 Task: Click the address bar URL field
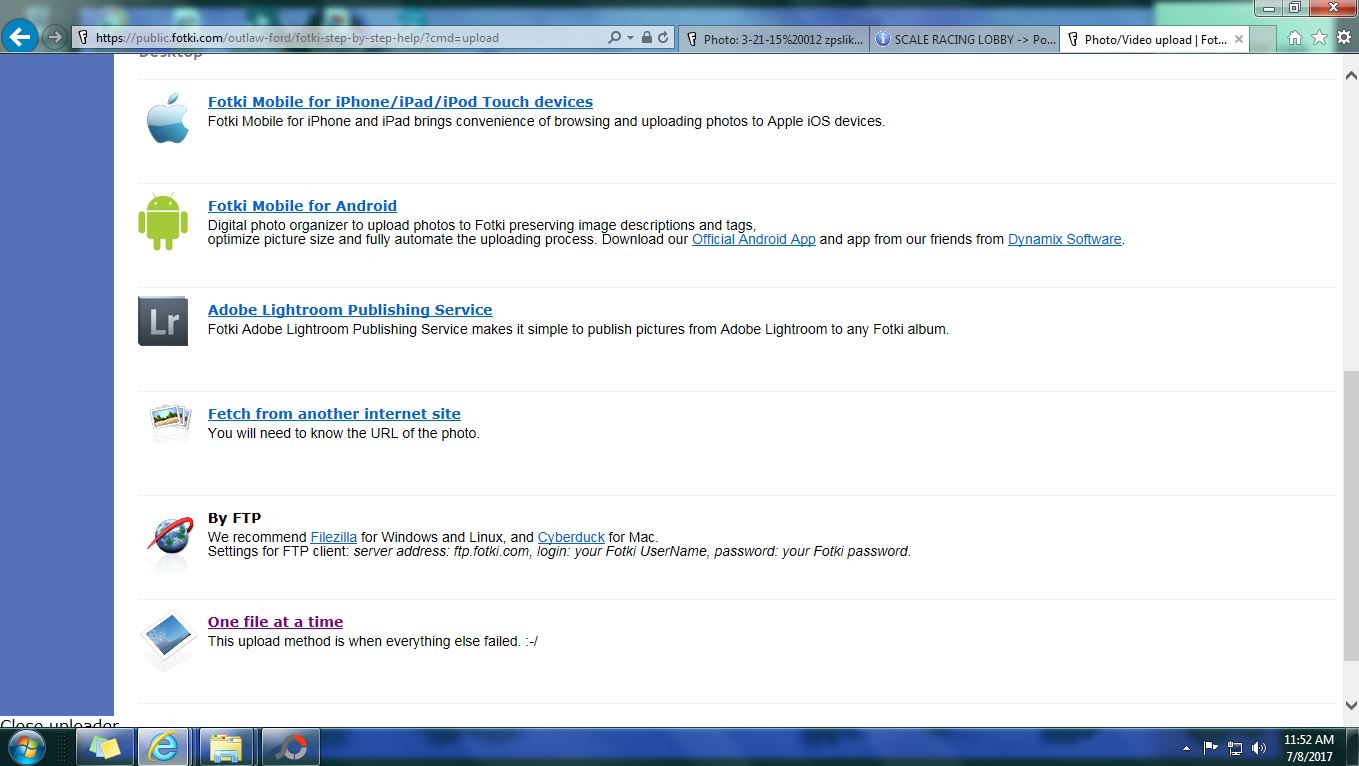(x=340, y=38)
